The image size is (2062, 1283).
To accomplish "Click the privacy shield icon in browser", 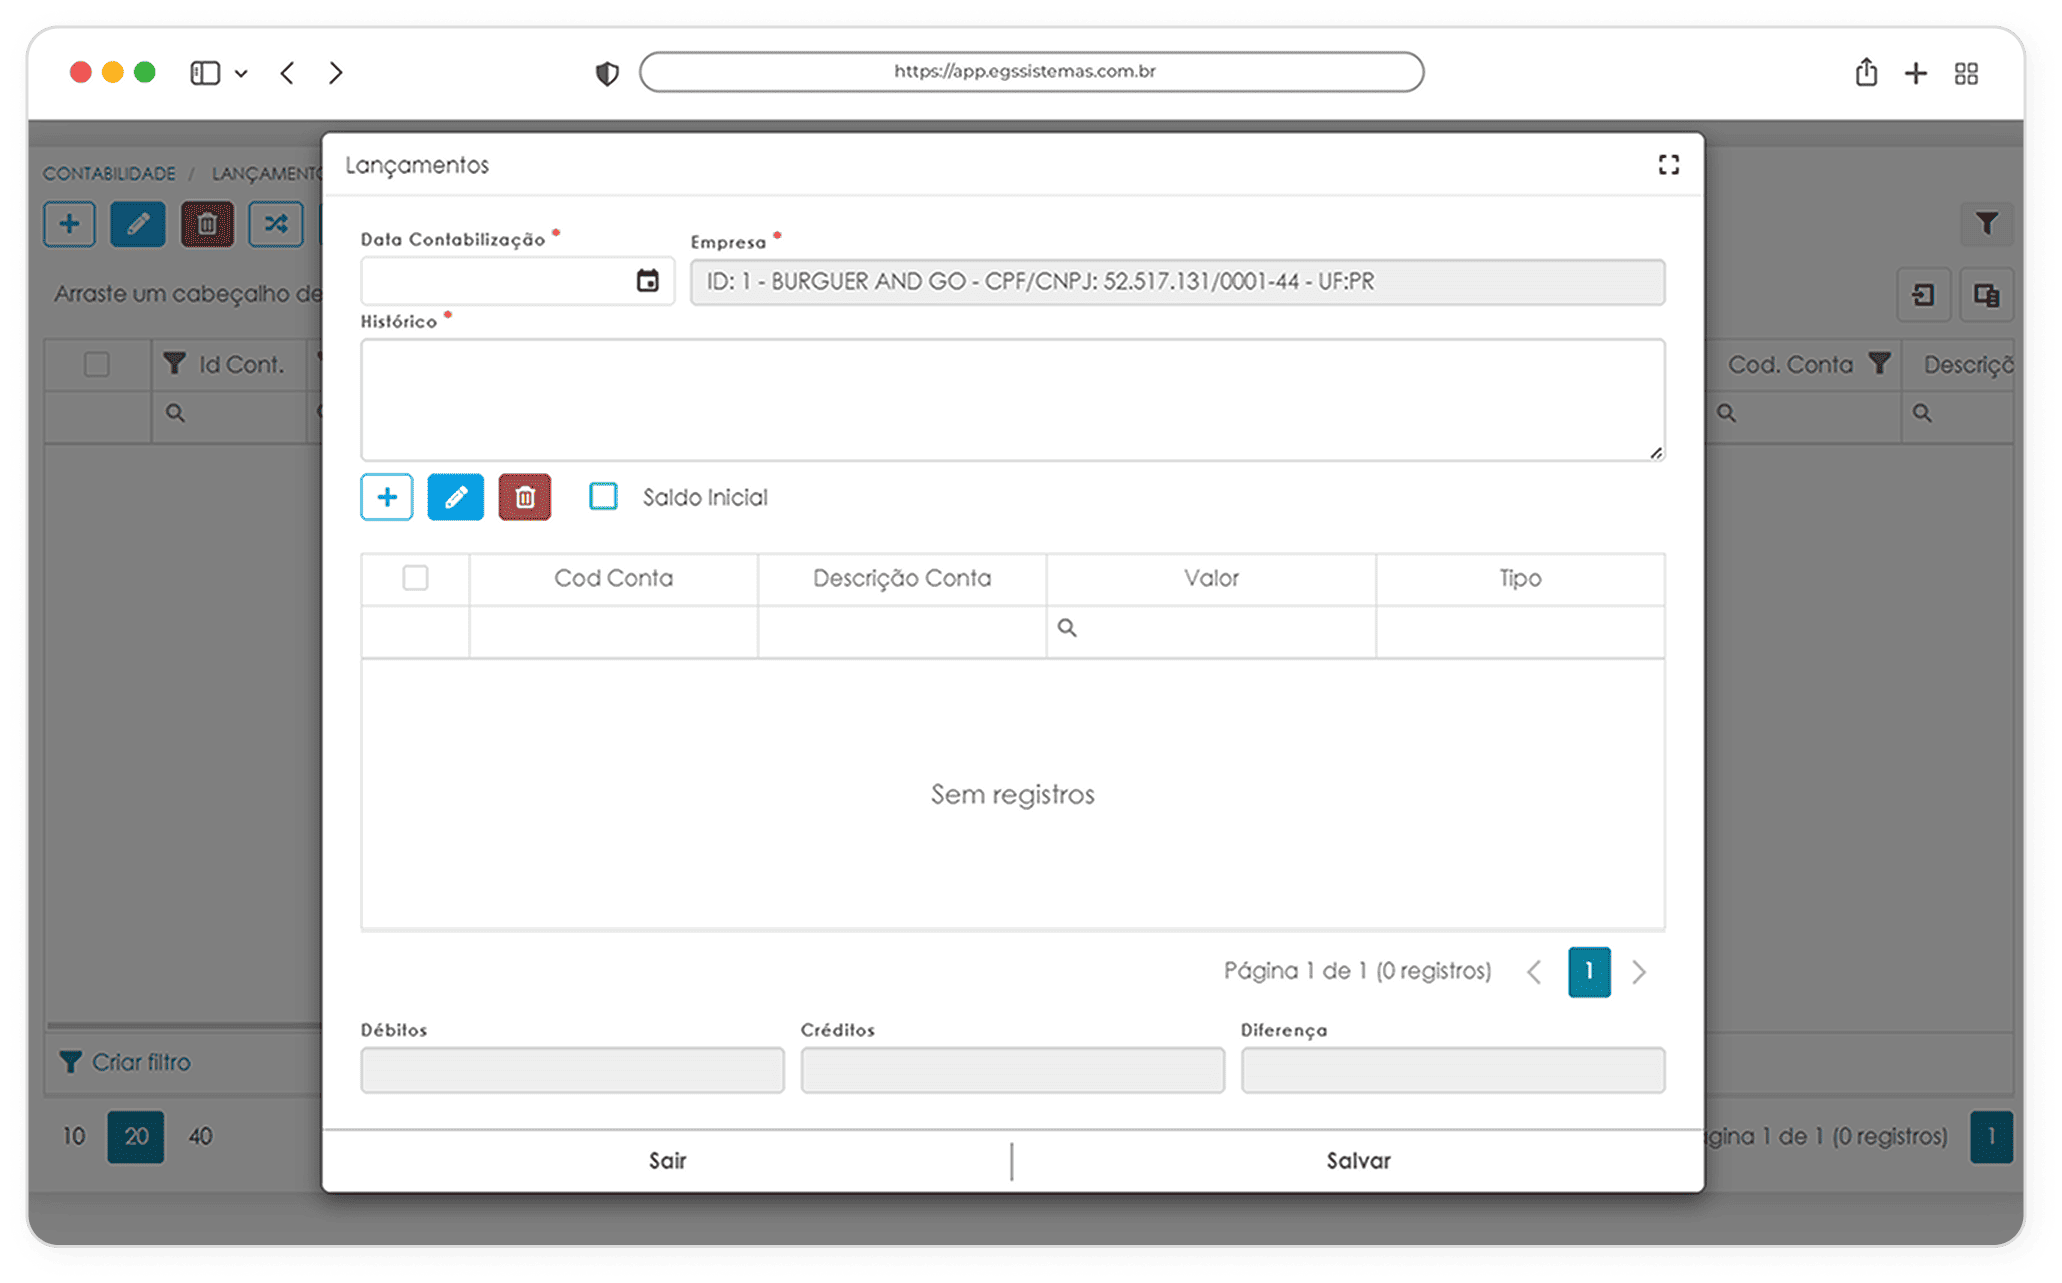I will click(607, 73).
